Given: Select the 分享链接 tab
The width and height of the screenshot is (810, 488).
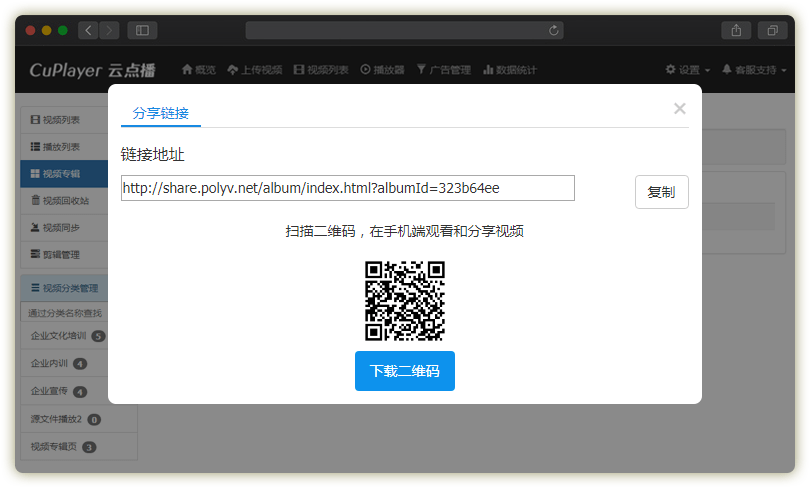Looking at the screenshot, I should coord(161,112).
